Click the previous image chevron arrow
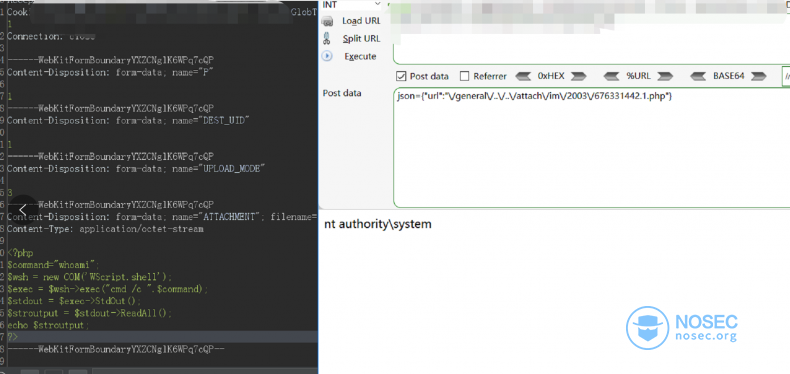This screenshot has height=374, width=790. point(23,209)
